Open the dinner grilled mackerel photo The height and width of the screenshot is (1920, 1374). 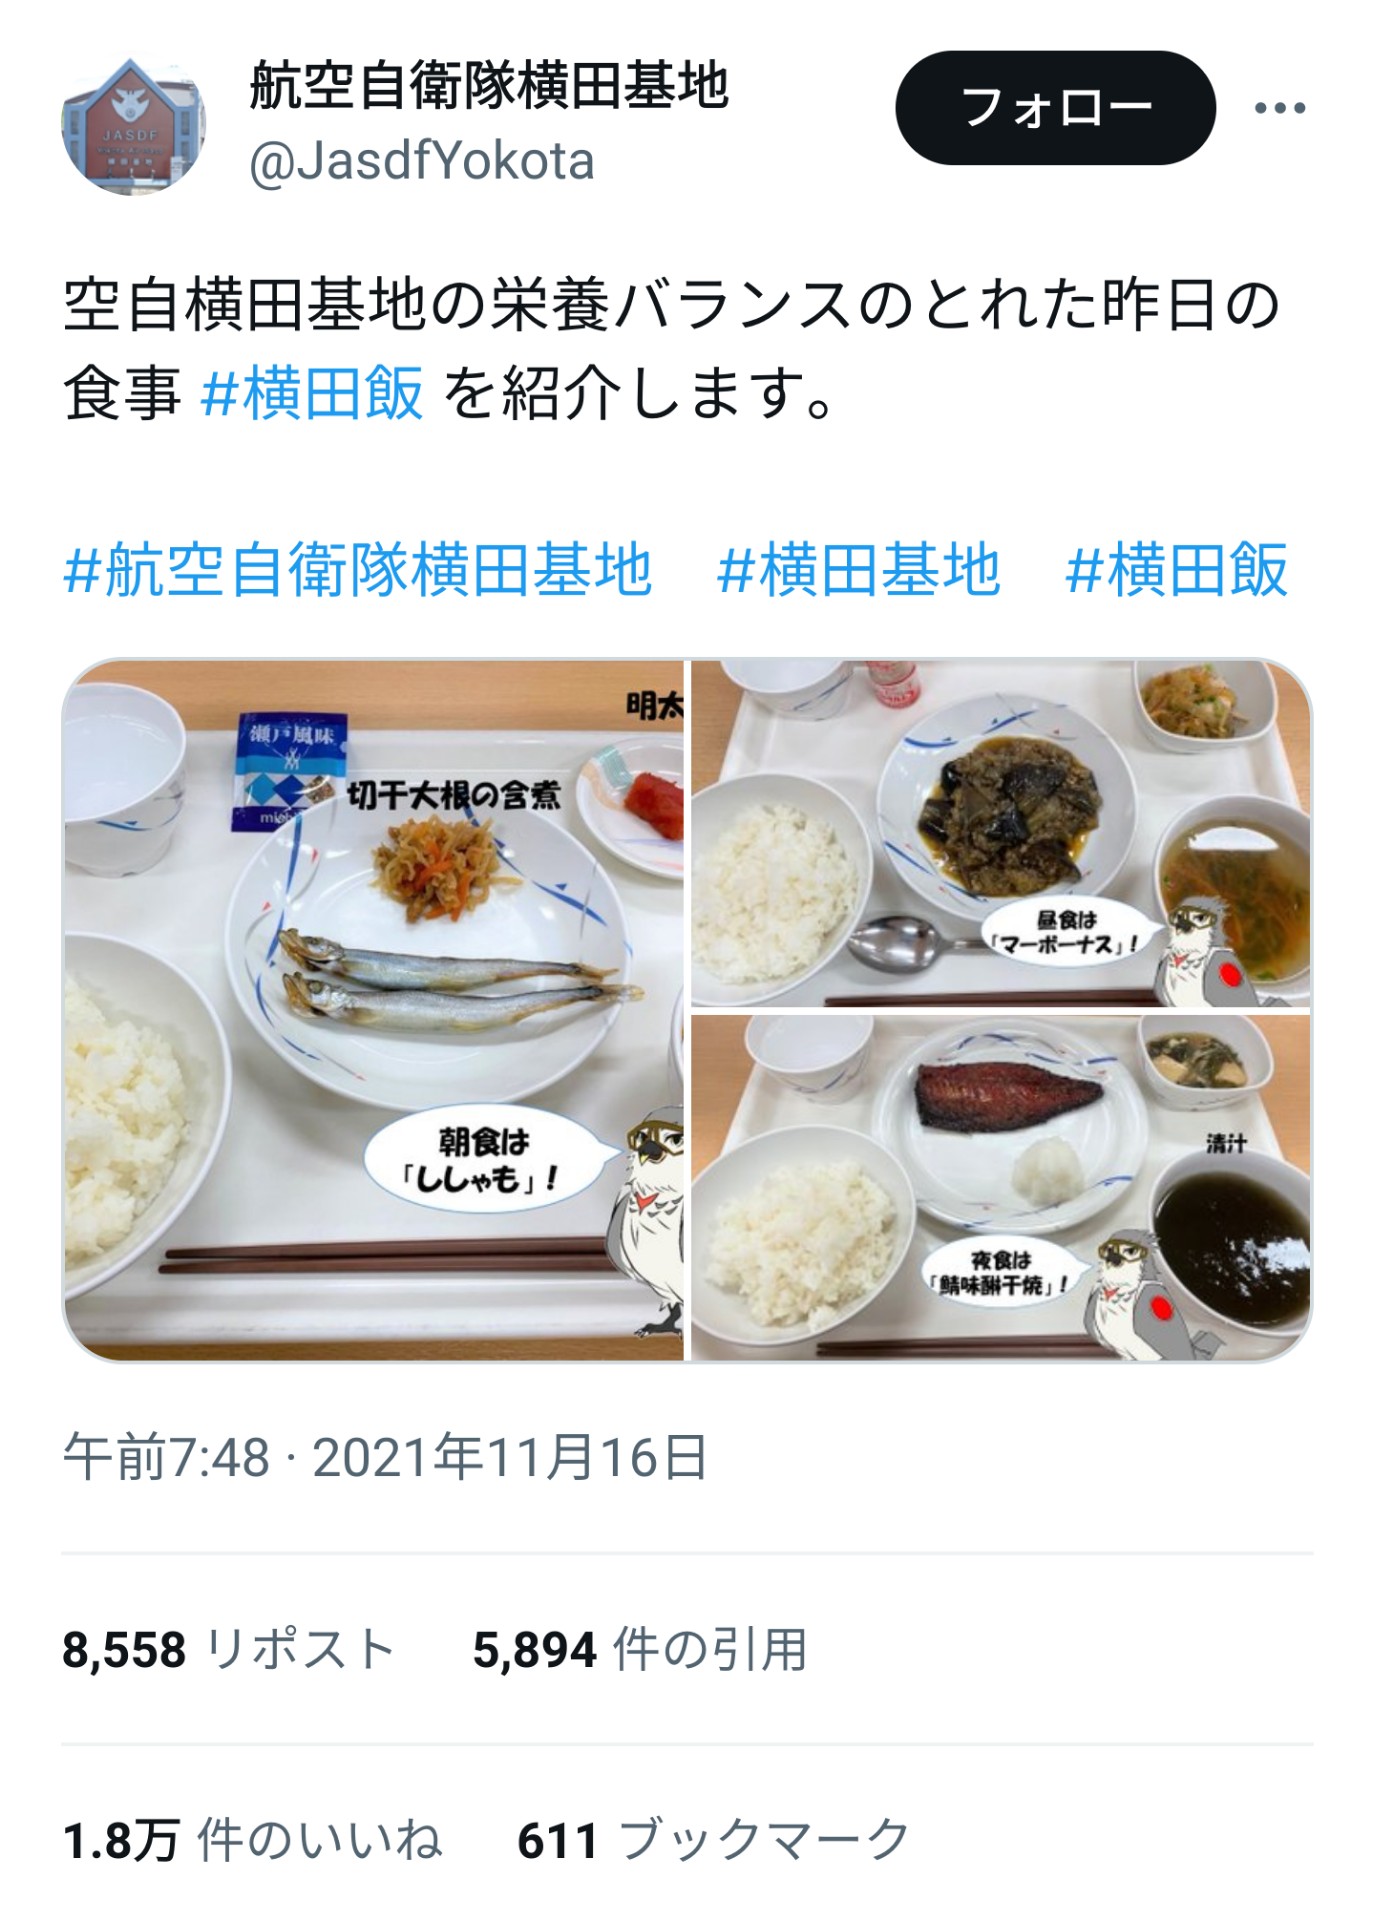click(1001, 1188)
